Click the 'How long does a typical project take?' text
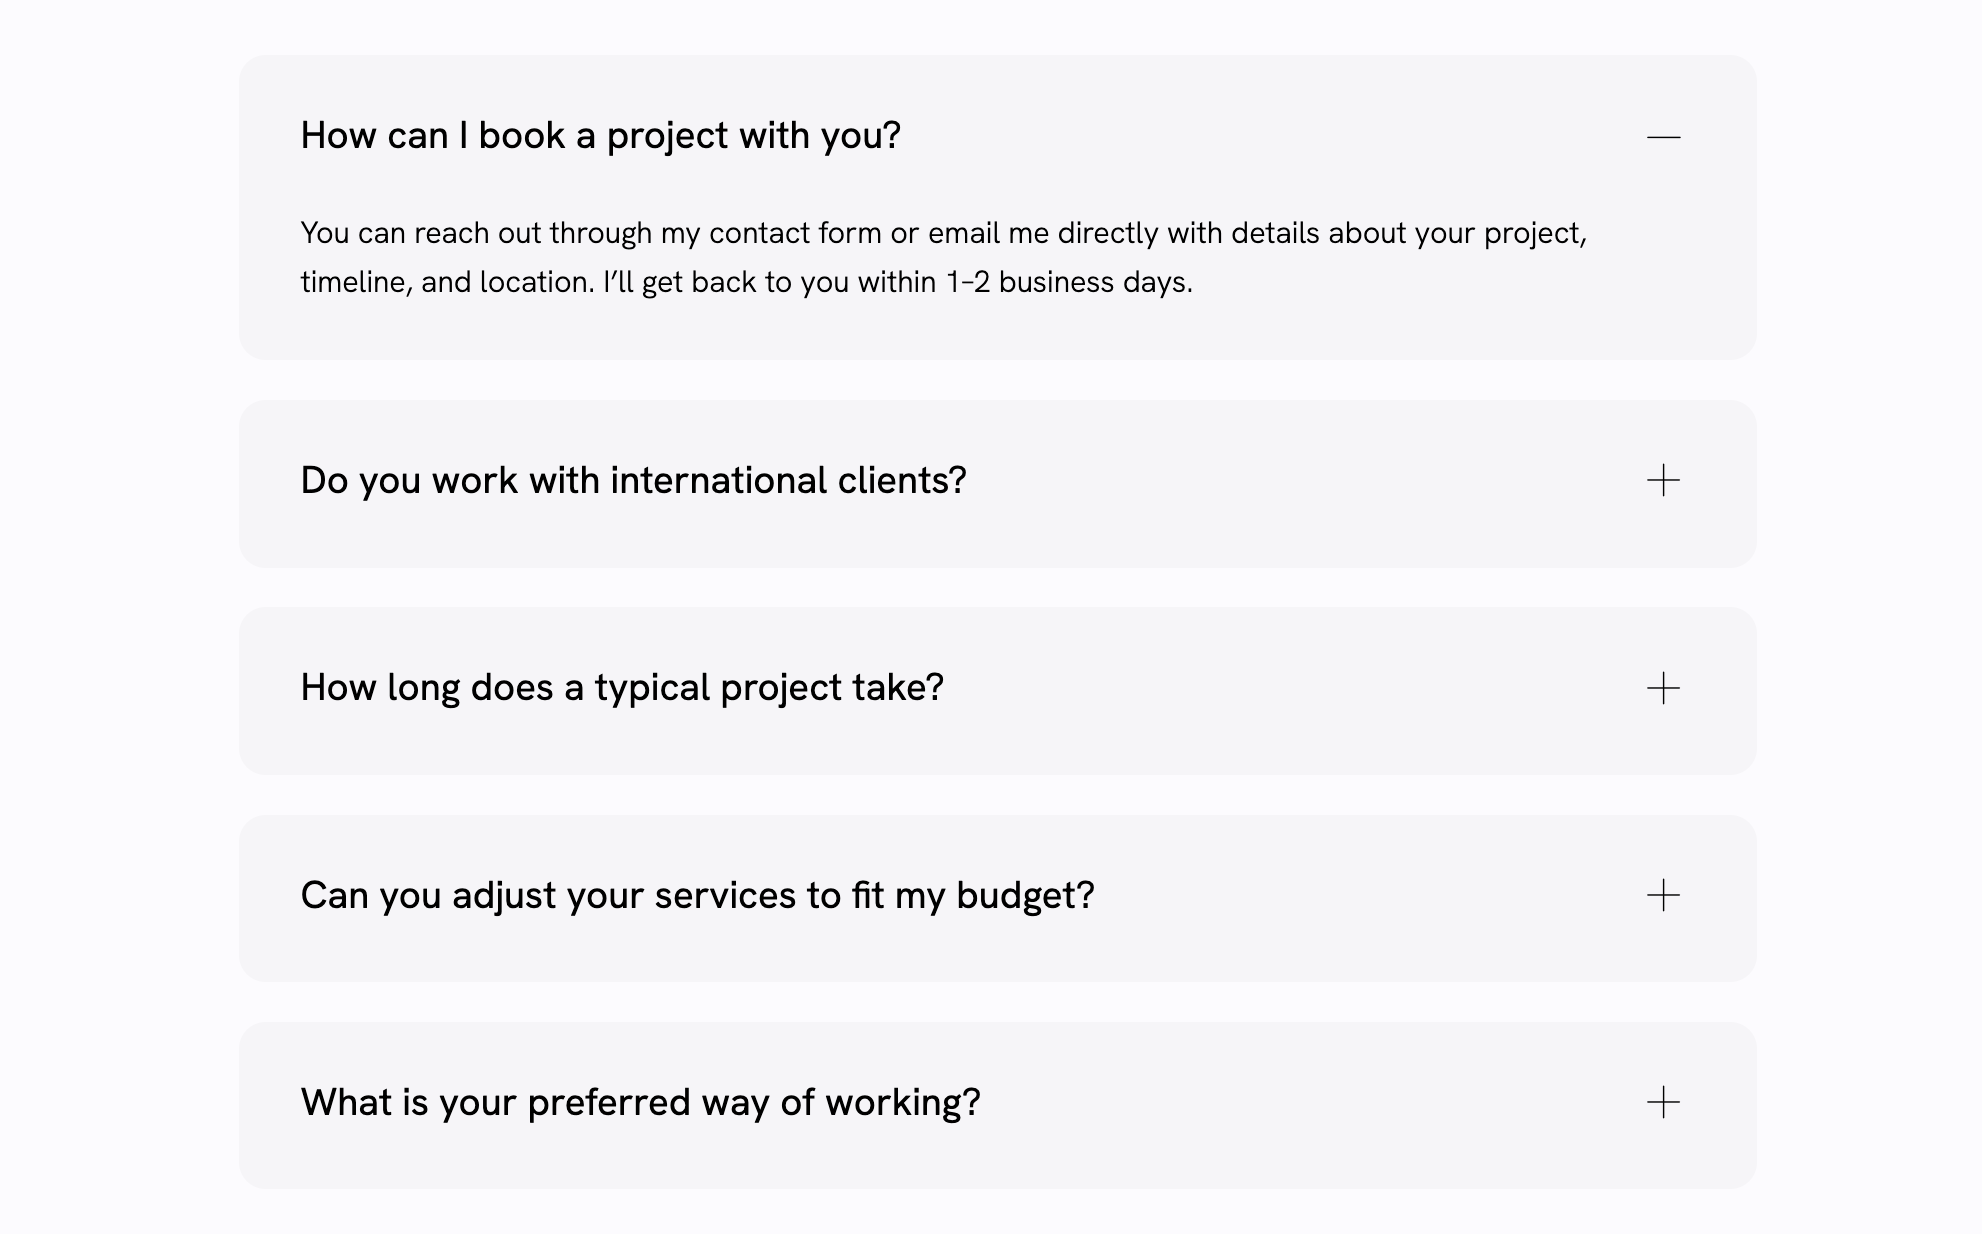The width and height of the screenshot is (1982, 1234). [622, 688]
